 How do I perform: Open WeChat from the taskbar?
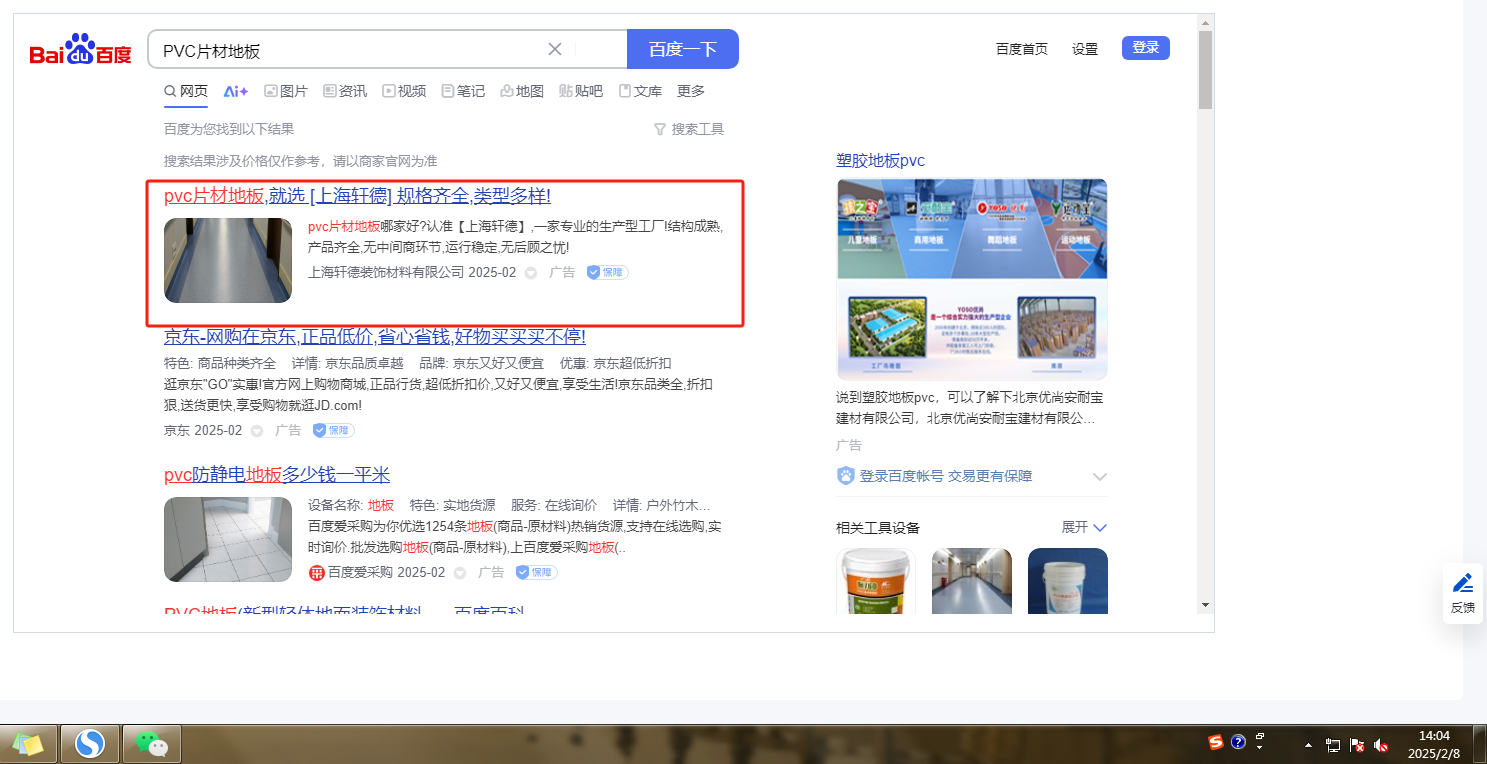click(x=151, y=744)
